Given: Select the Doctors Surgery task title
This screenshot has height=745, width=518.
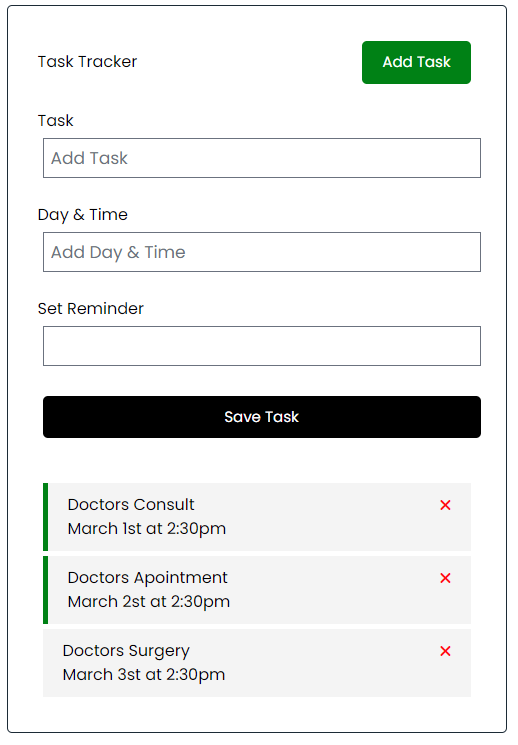Looking at the screenshot, I should [x=126, y=651].
